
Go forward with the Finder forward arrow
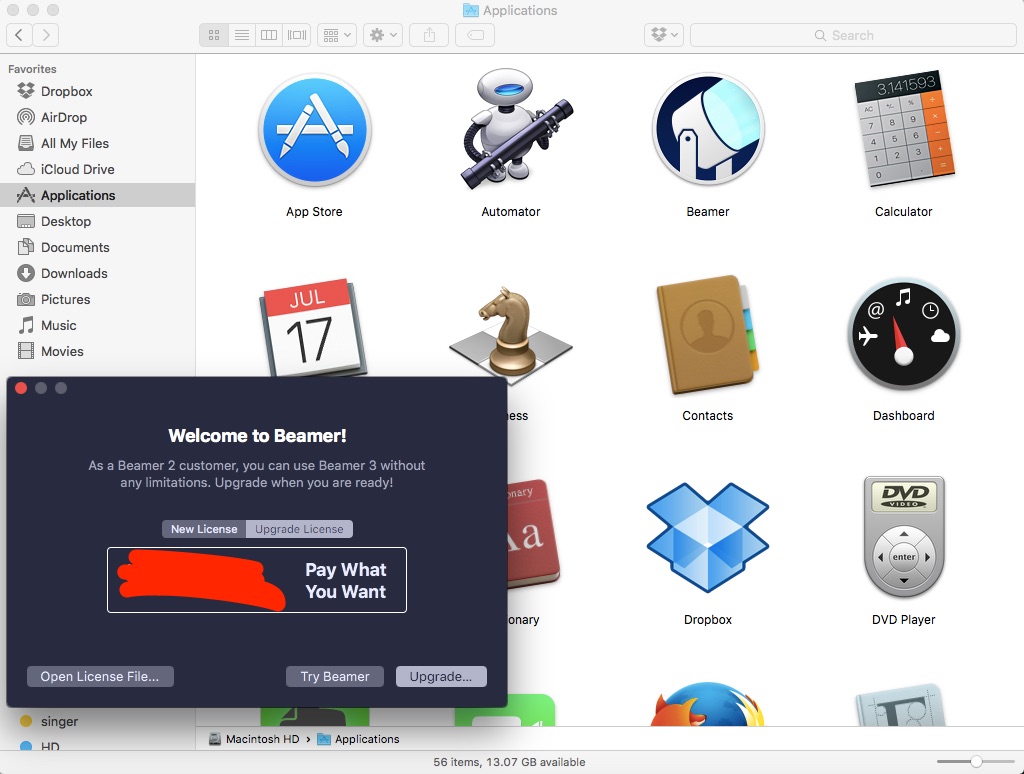point(46,35)
